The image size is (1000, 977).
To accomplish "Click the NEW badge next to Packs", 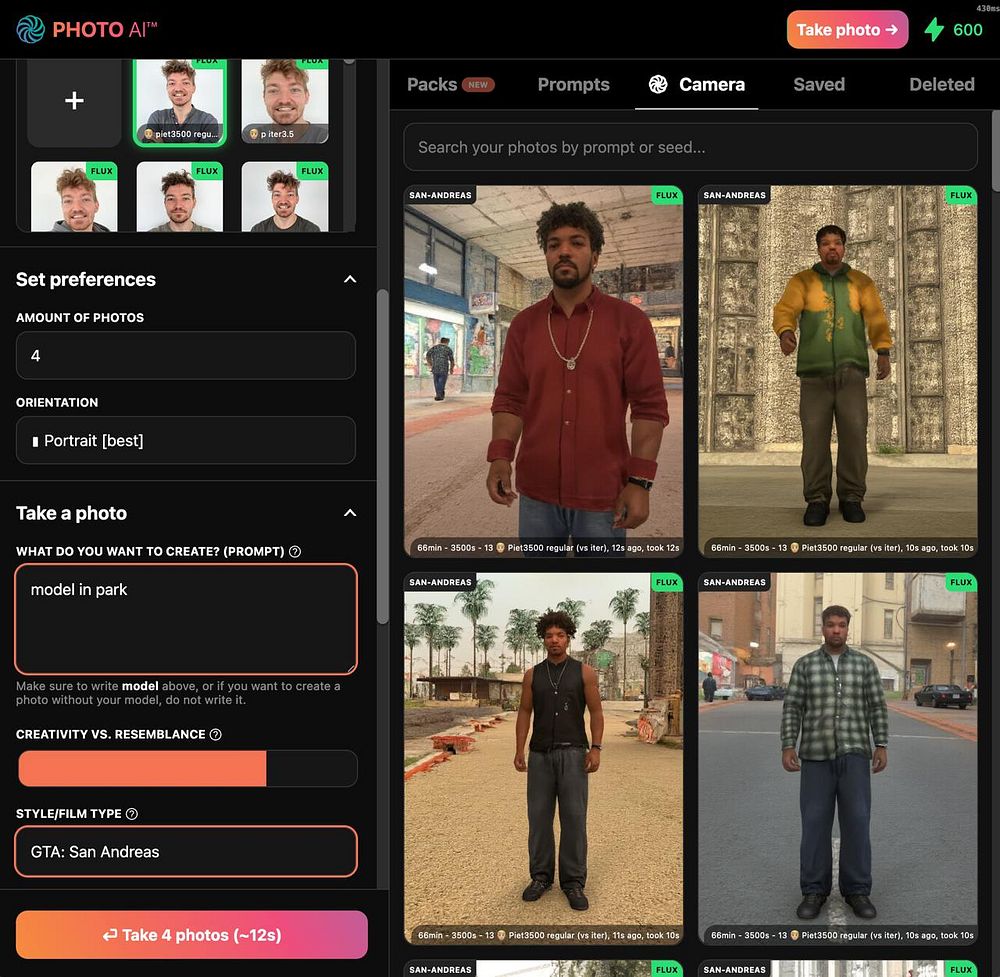I will pos(478,85).
